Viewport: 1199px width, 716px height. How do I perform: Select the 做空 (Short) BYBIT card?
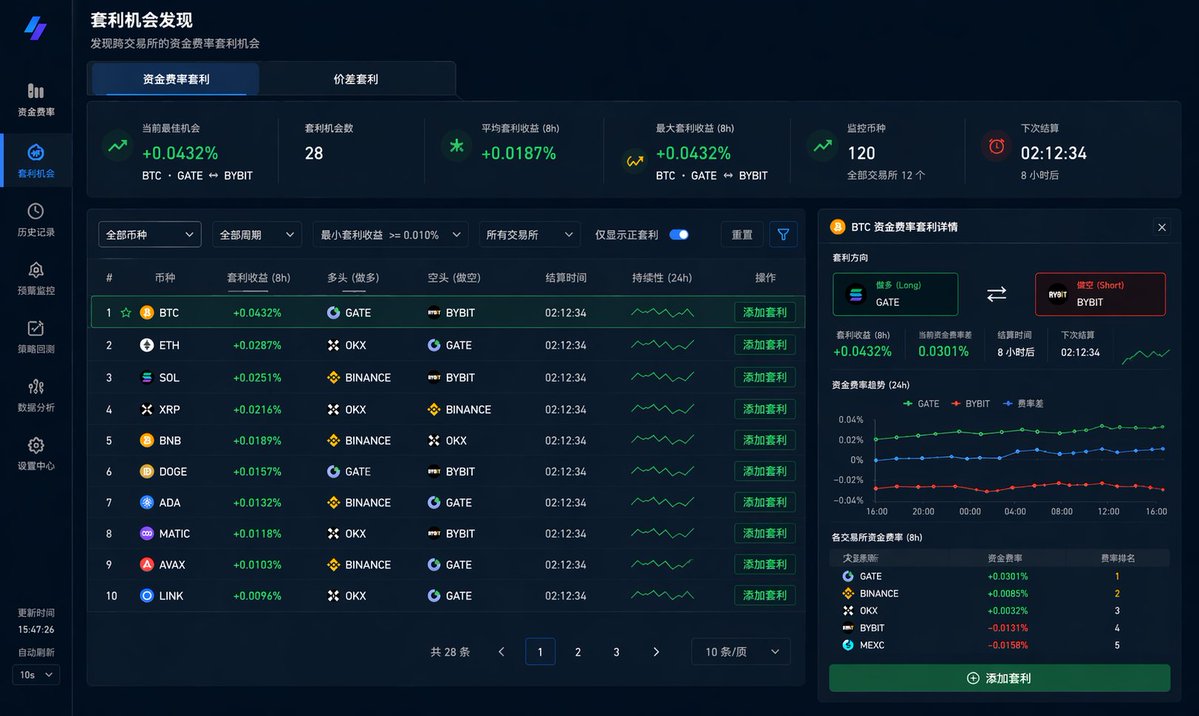pyautogui.click(x=1100, y=294)
